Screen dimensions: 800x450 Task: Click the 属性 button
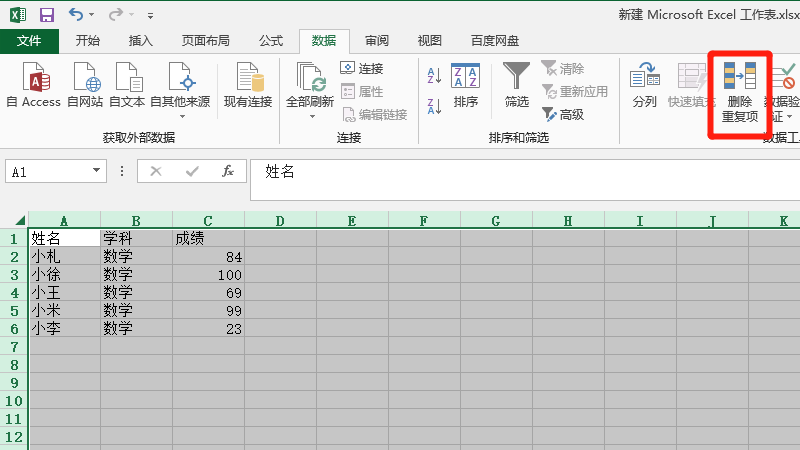pos(362,91)
